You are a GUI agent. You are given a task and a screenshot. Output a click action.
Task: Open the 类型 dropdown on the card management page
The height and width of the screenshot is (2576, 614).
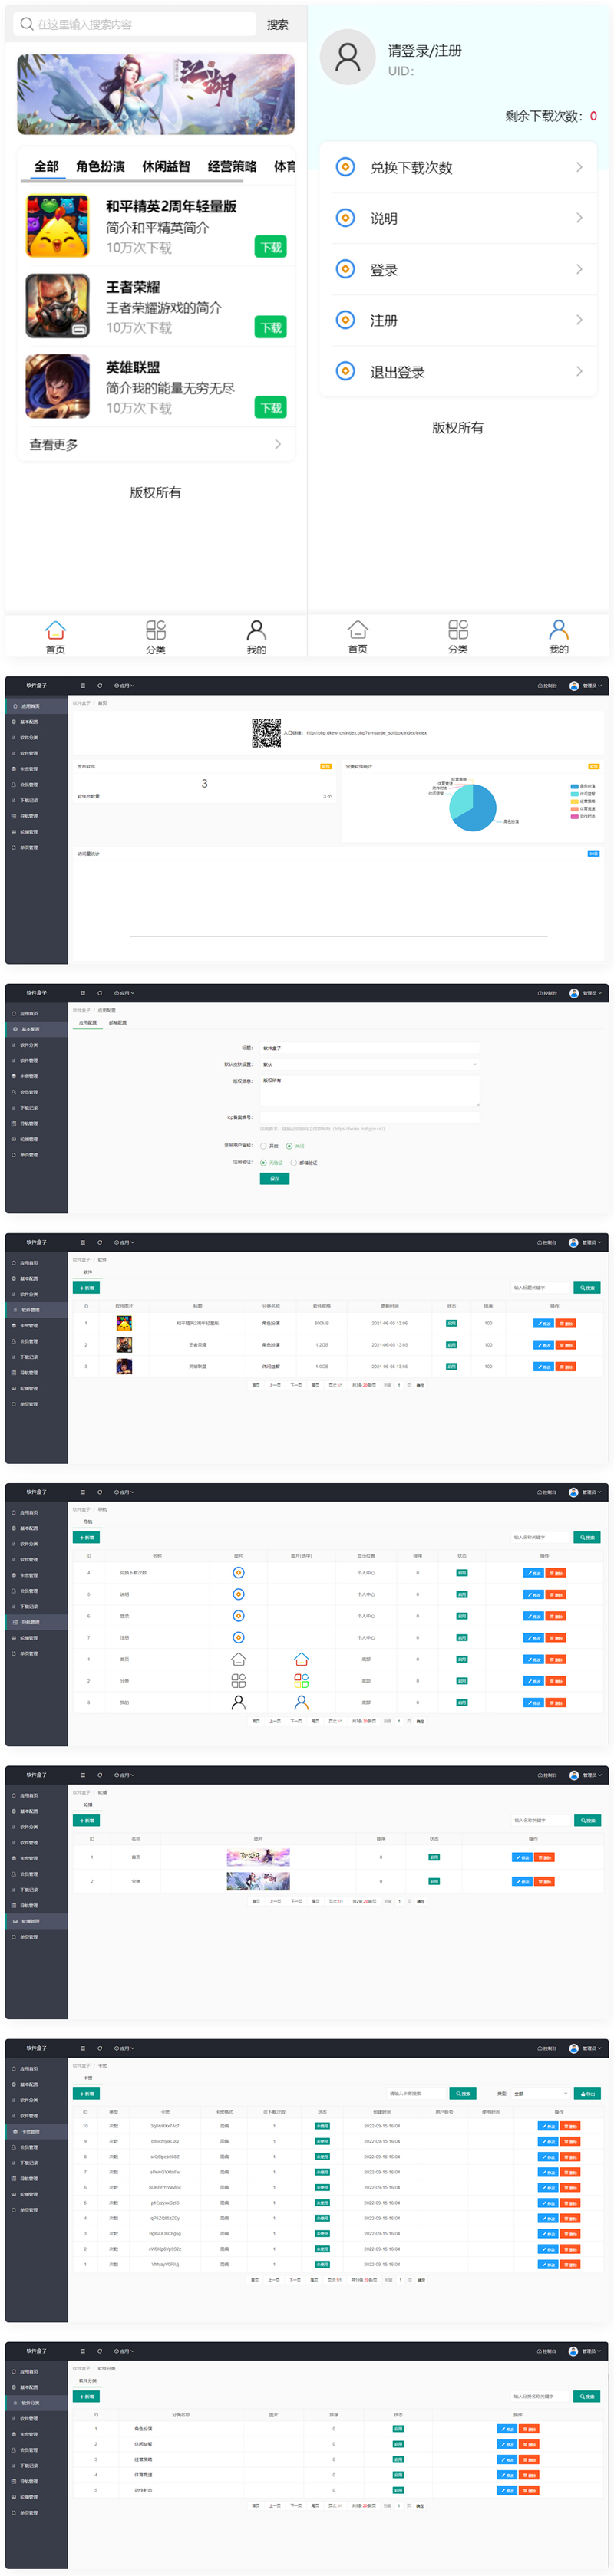540,2093
